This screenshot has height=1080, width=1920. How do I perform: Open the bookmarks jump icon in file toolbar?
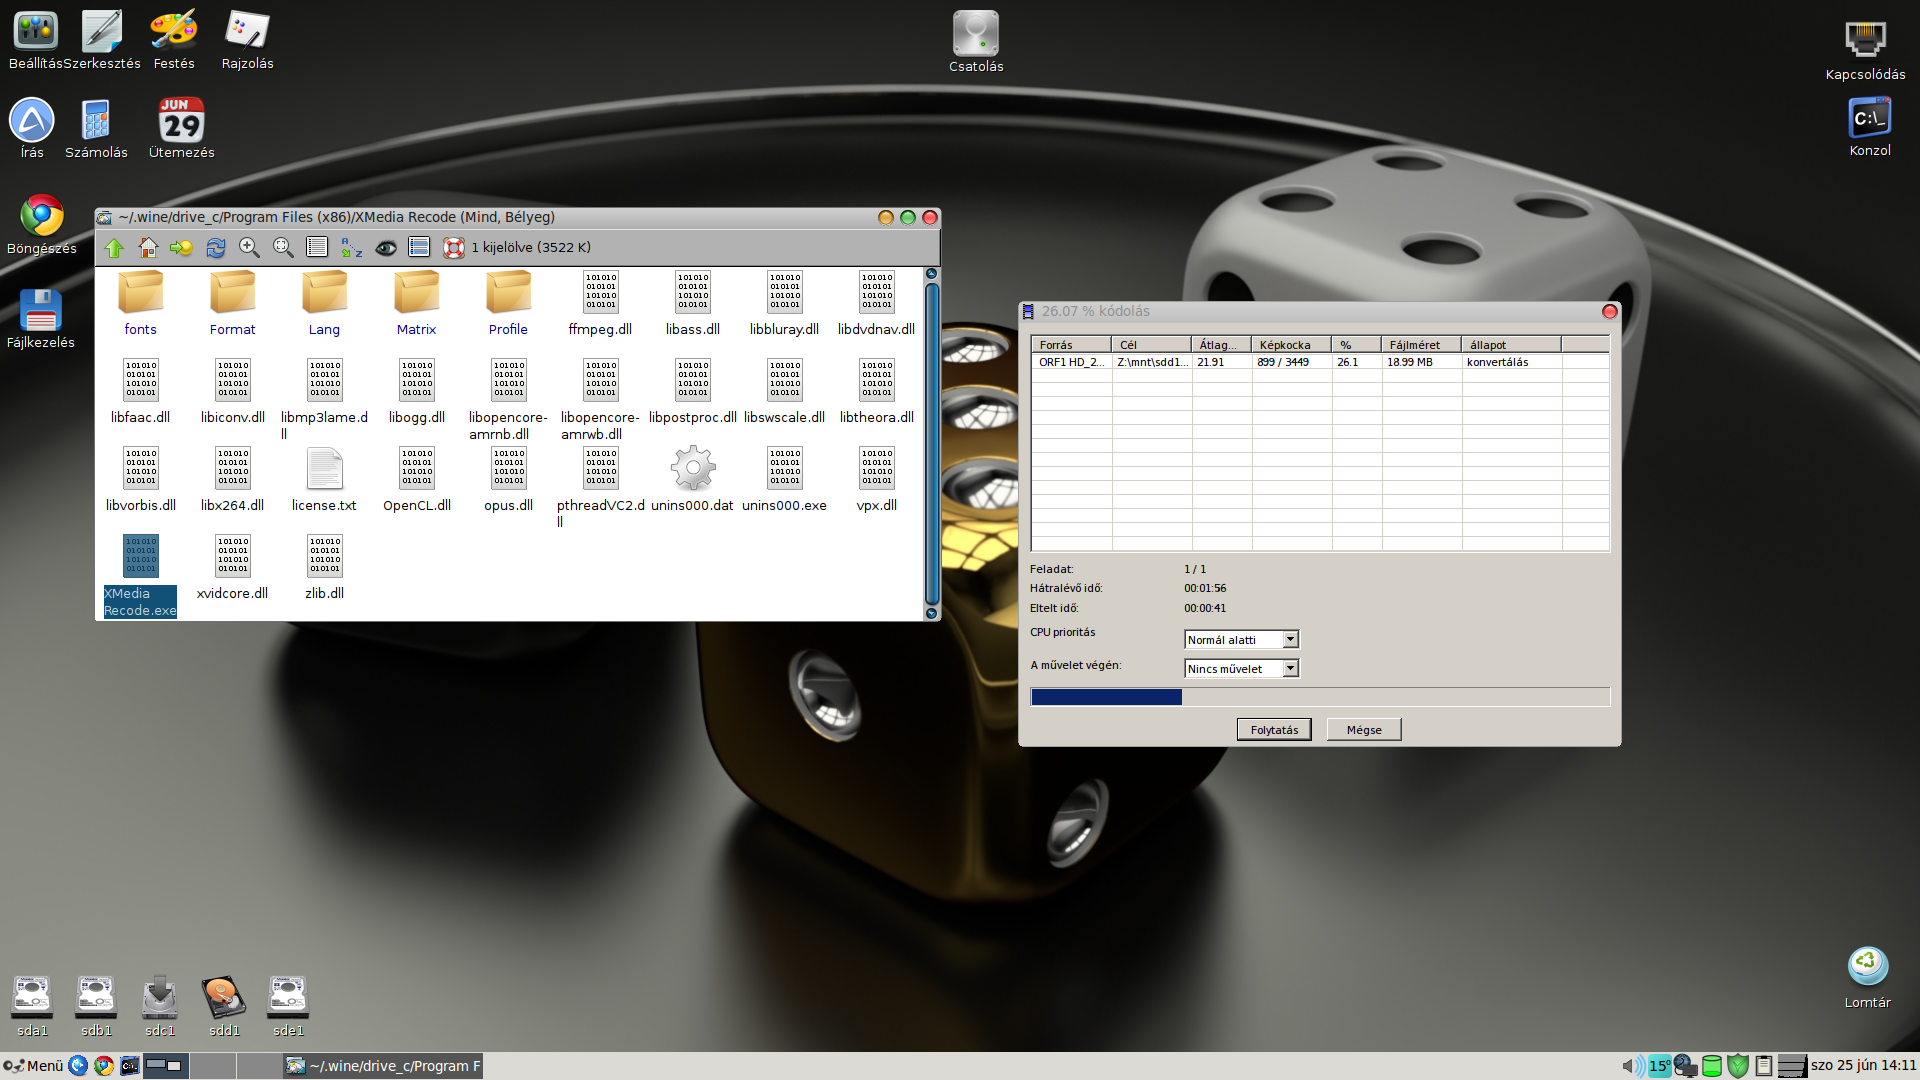pyautogui.click(x=181, y=248)
